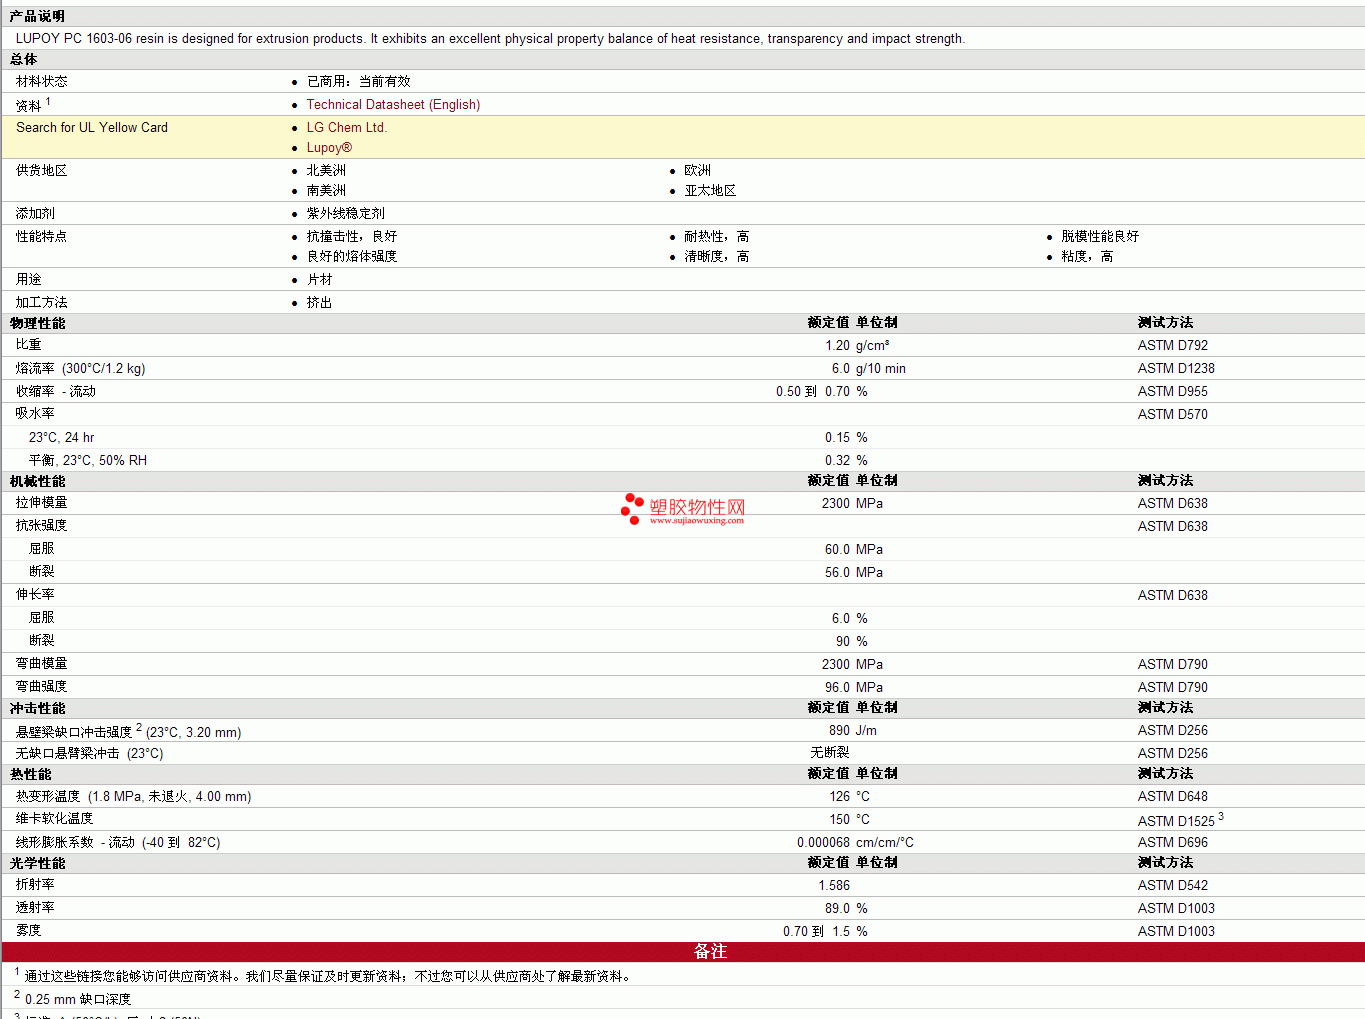1365x1019 pixels.
Task: Click the 0.32 % equilibrium absorption value
Action: pyautogui.click(x=846, y=460)
